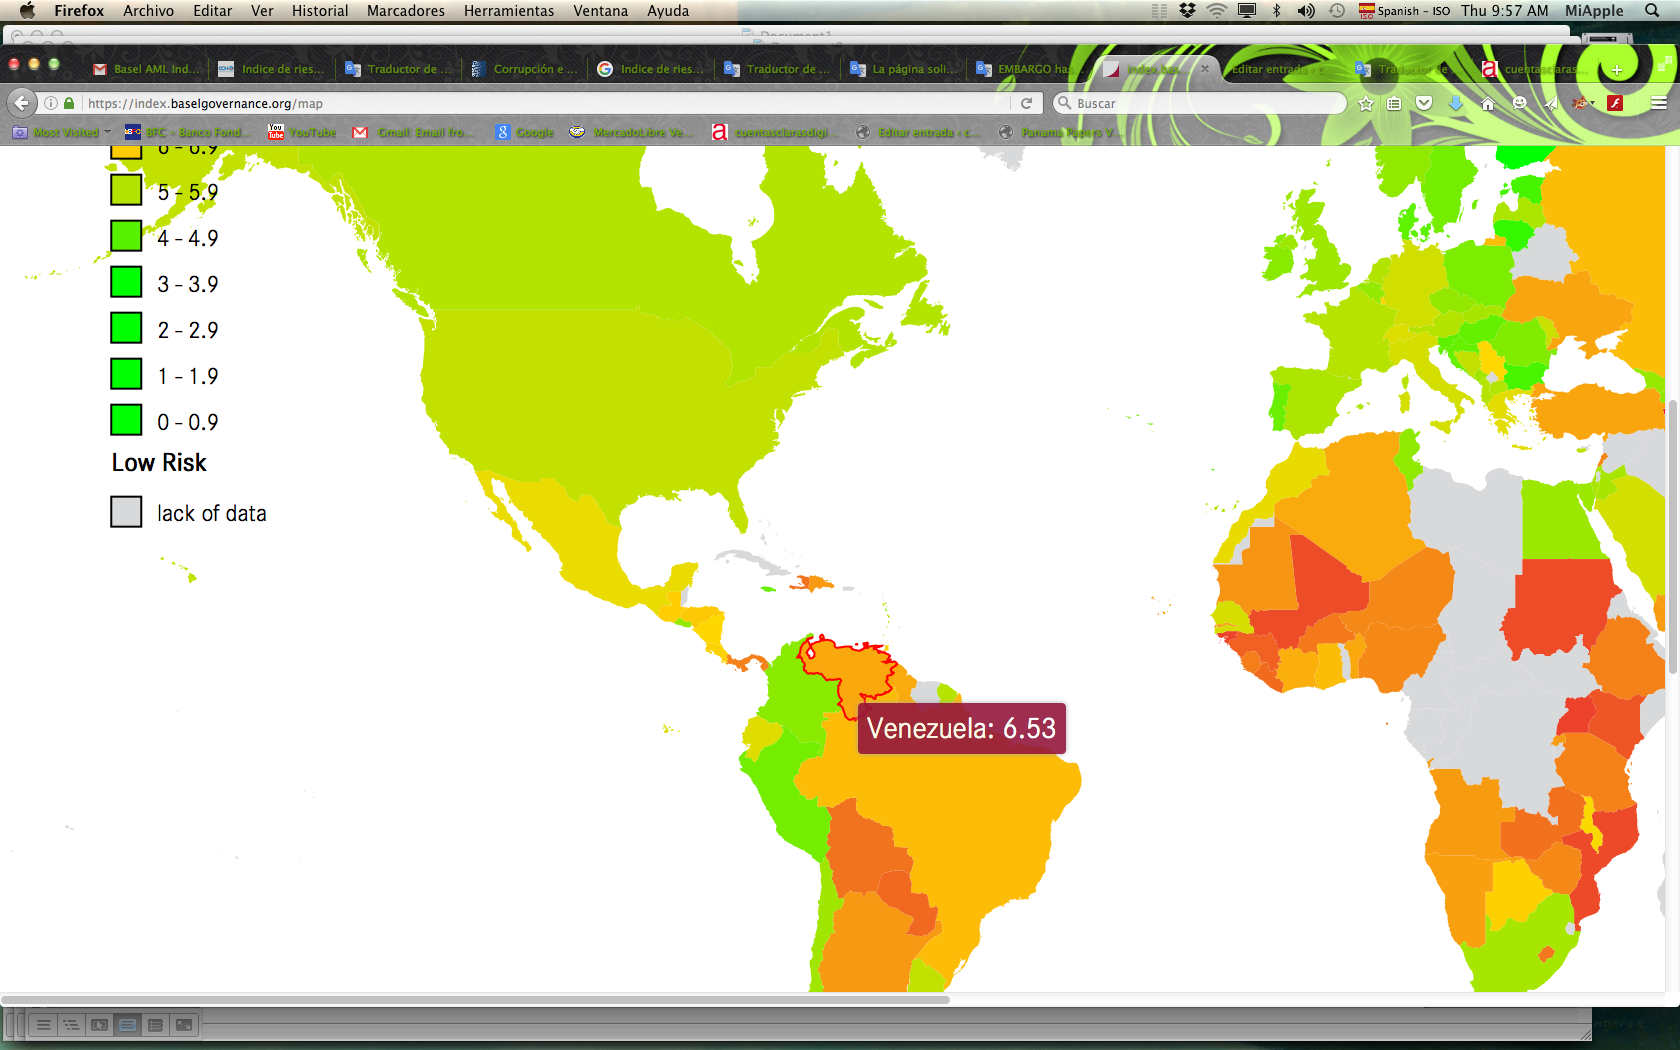Open the Spanish - ISO input source menu
Screen dimensions: 1680x1050
(1404, 11)
